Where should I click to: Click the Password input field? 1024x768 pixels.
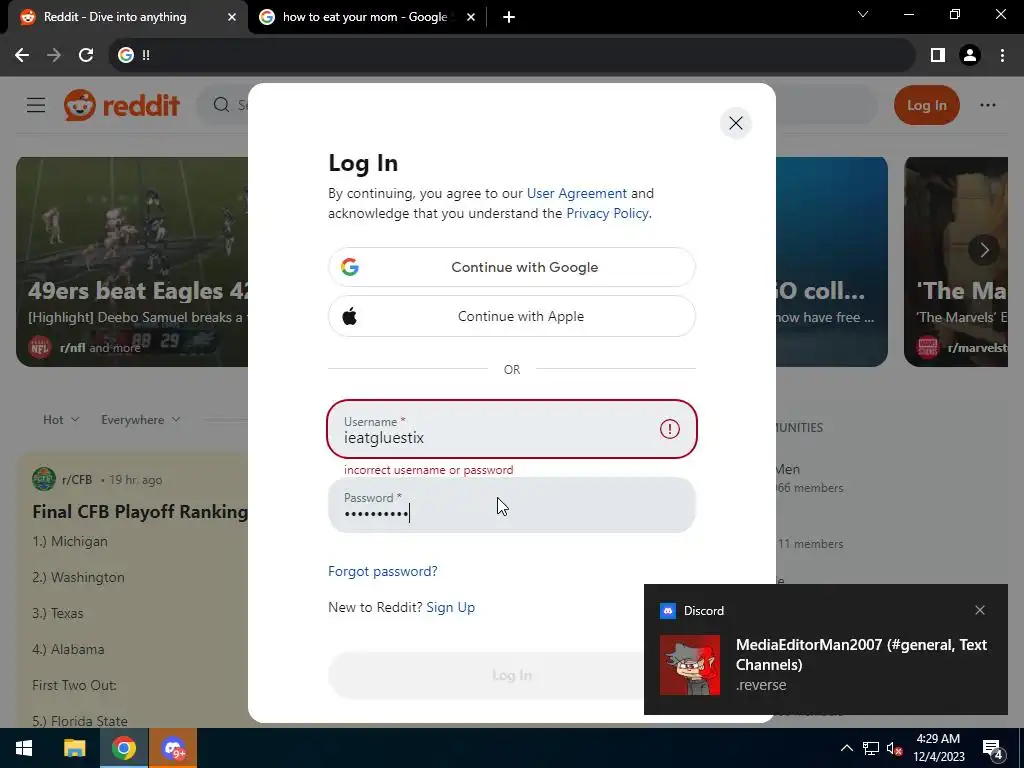511,505
